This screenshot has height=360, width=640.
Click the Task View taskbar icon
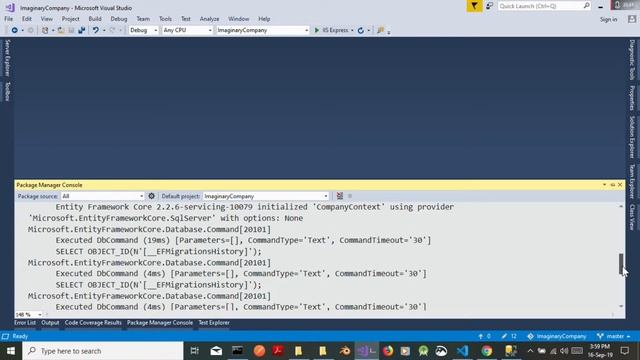pyautogui.click(x=195, y=351)
